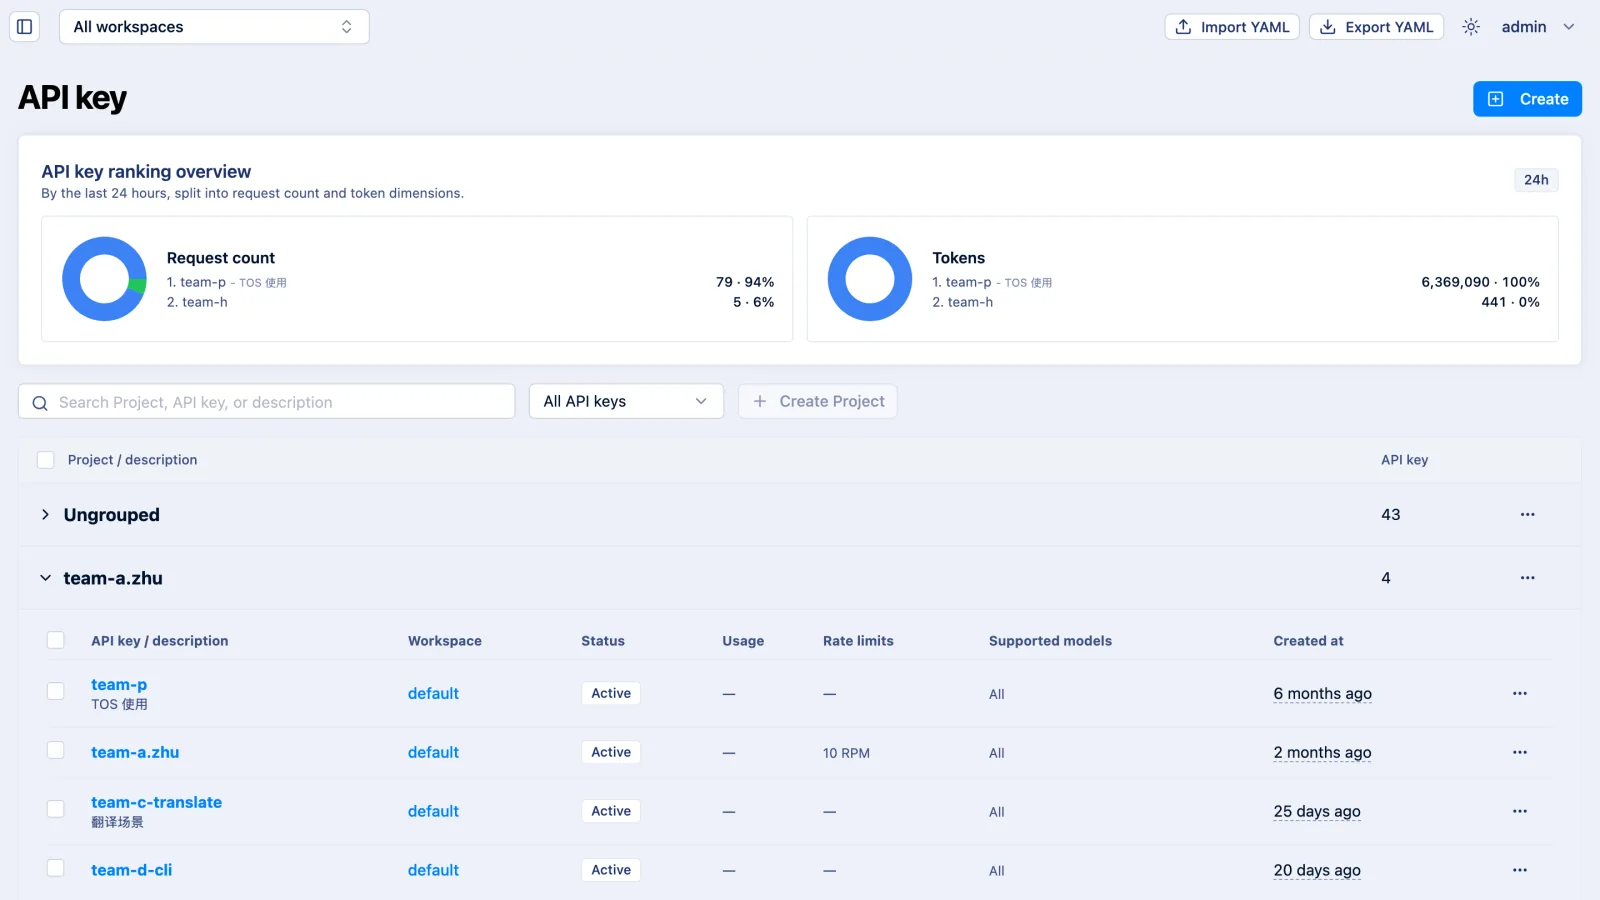
Task: Open the team-d-cli API key link
Action: pyautogui.click(x=131, y=870)
